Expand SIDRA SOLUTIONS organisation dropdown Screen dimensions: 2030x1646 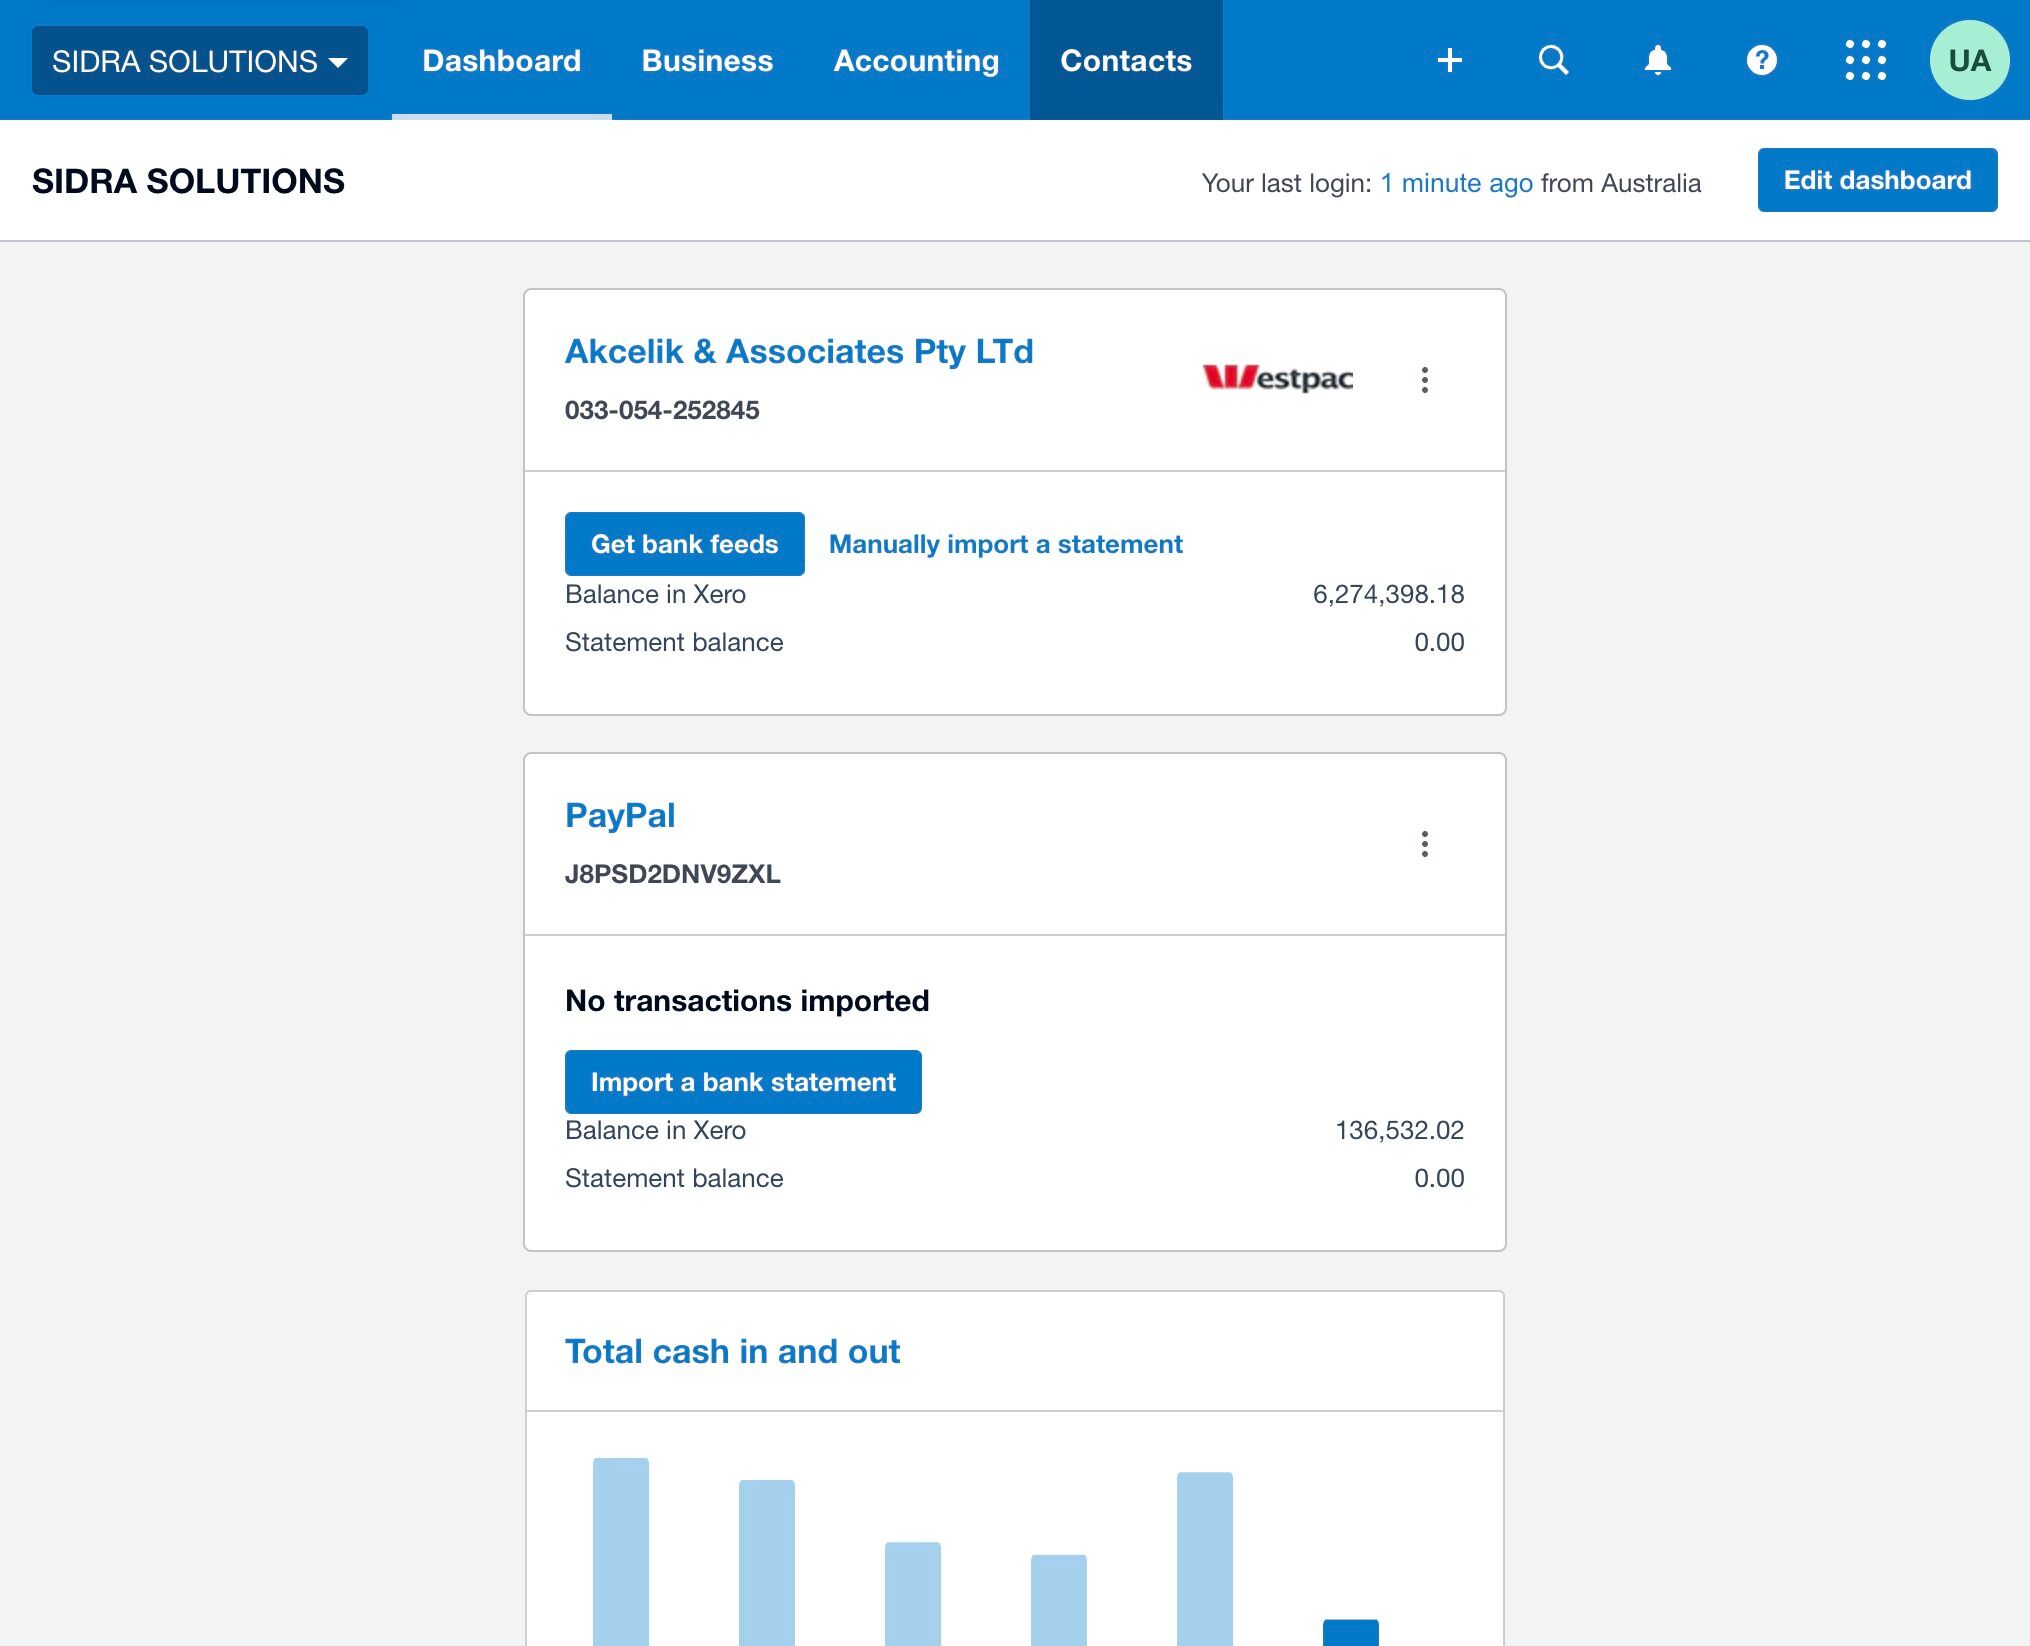199,61
